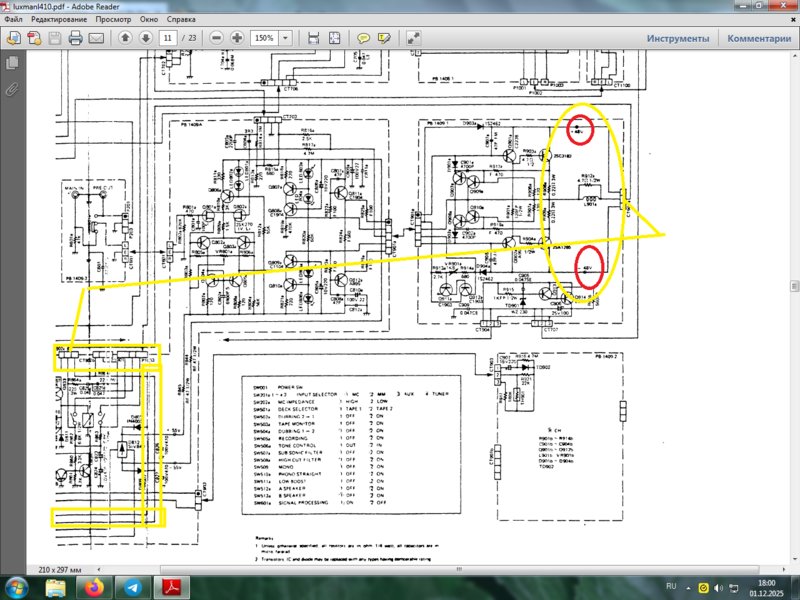Go to the next page using the down arrow

[146, 38]
